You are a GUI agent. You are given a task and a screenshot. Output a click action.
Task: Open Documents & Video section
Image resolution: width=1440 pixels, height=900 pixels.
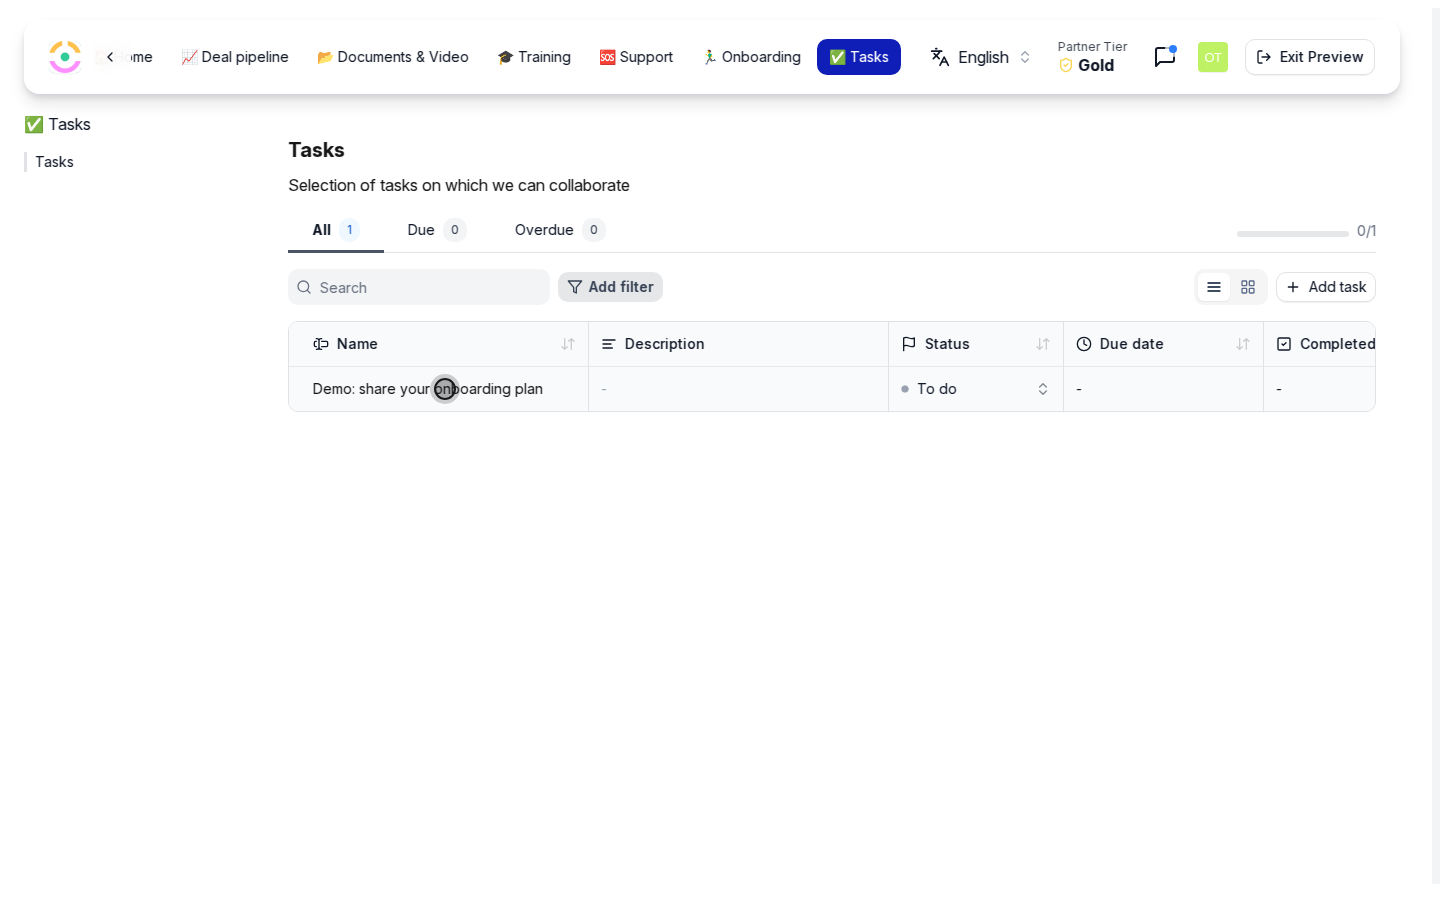coord(393,57)
